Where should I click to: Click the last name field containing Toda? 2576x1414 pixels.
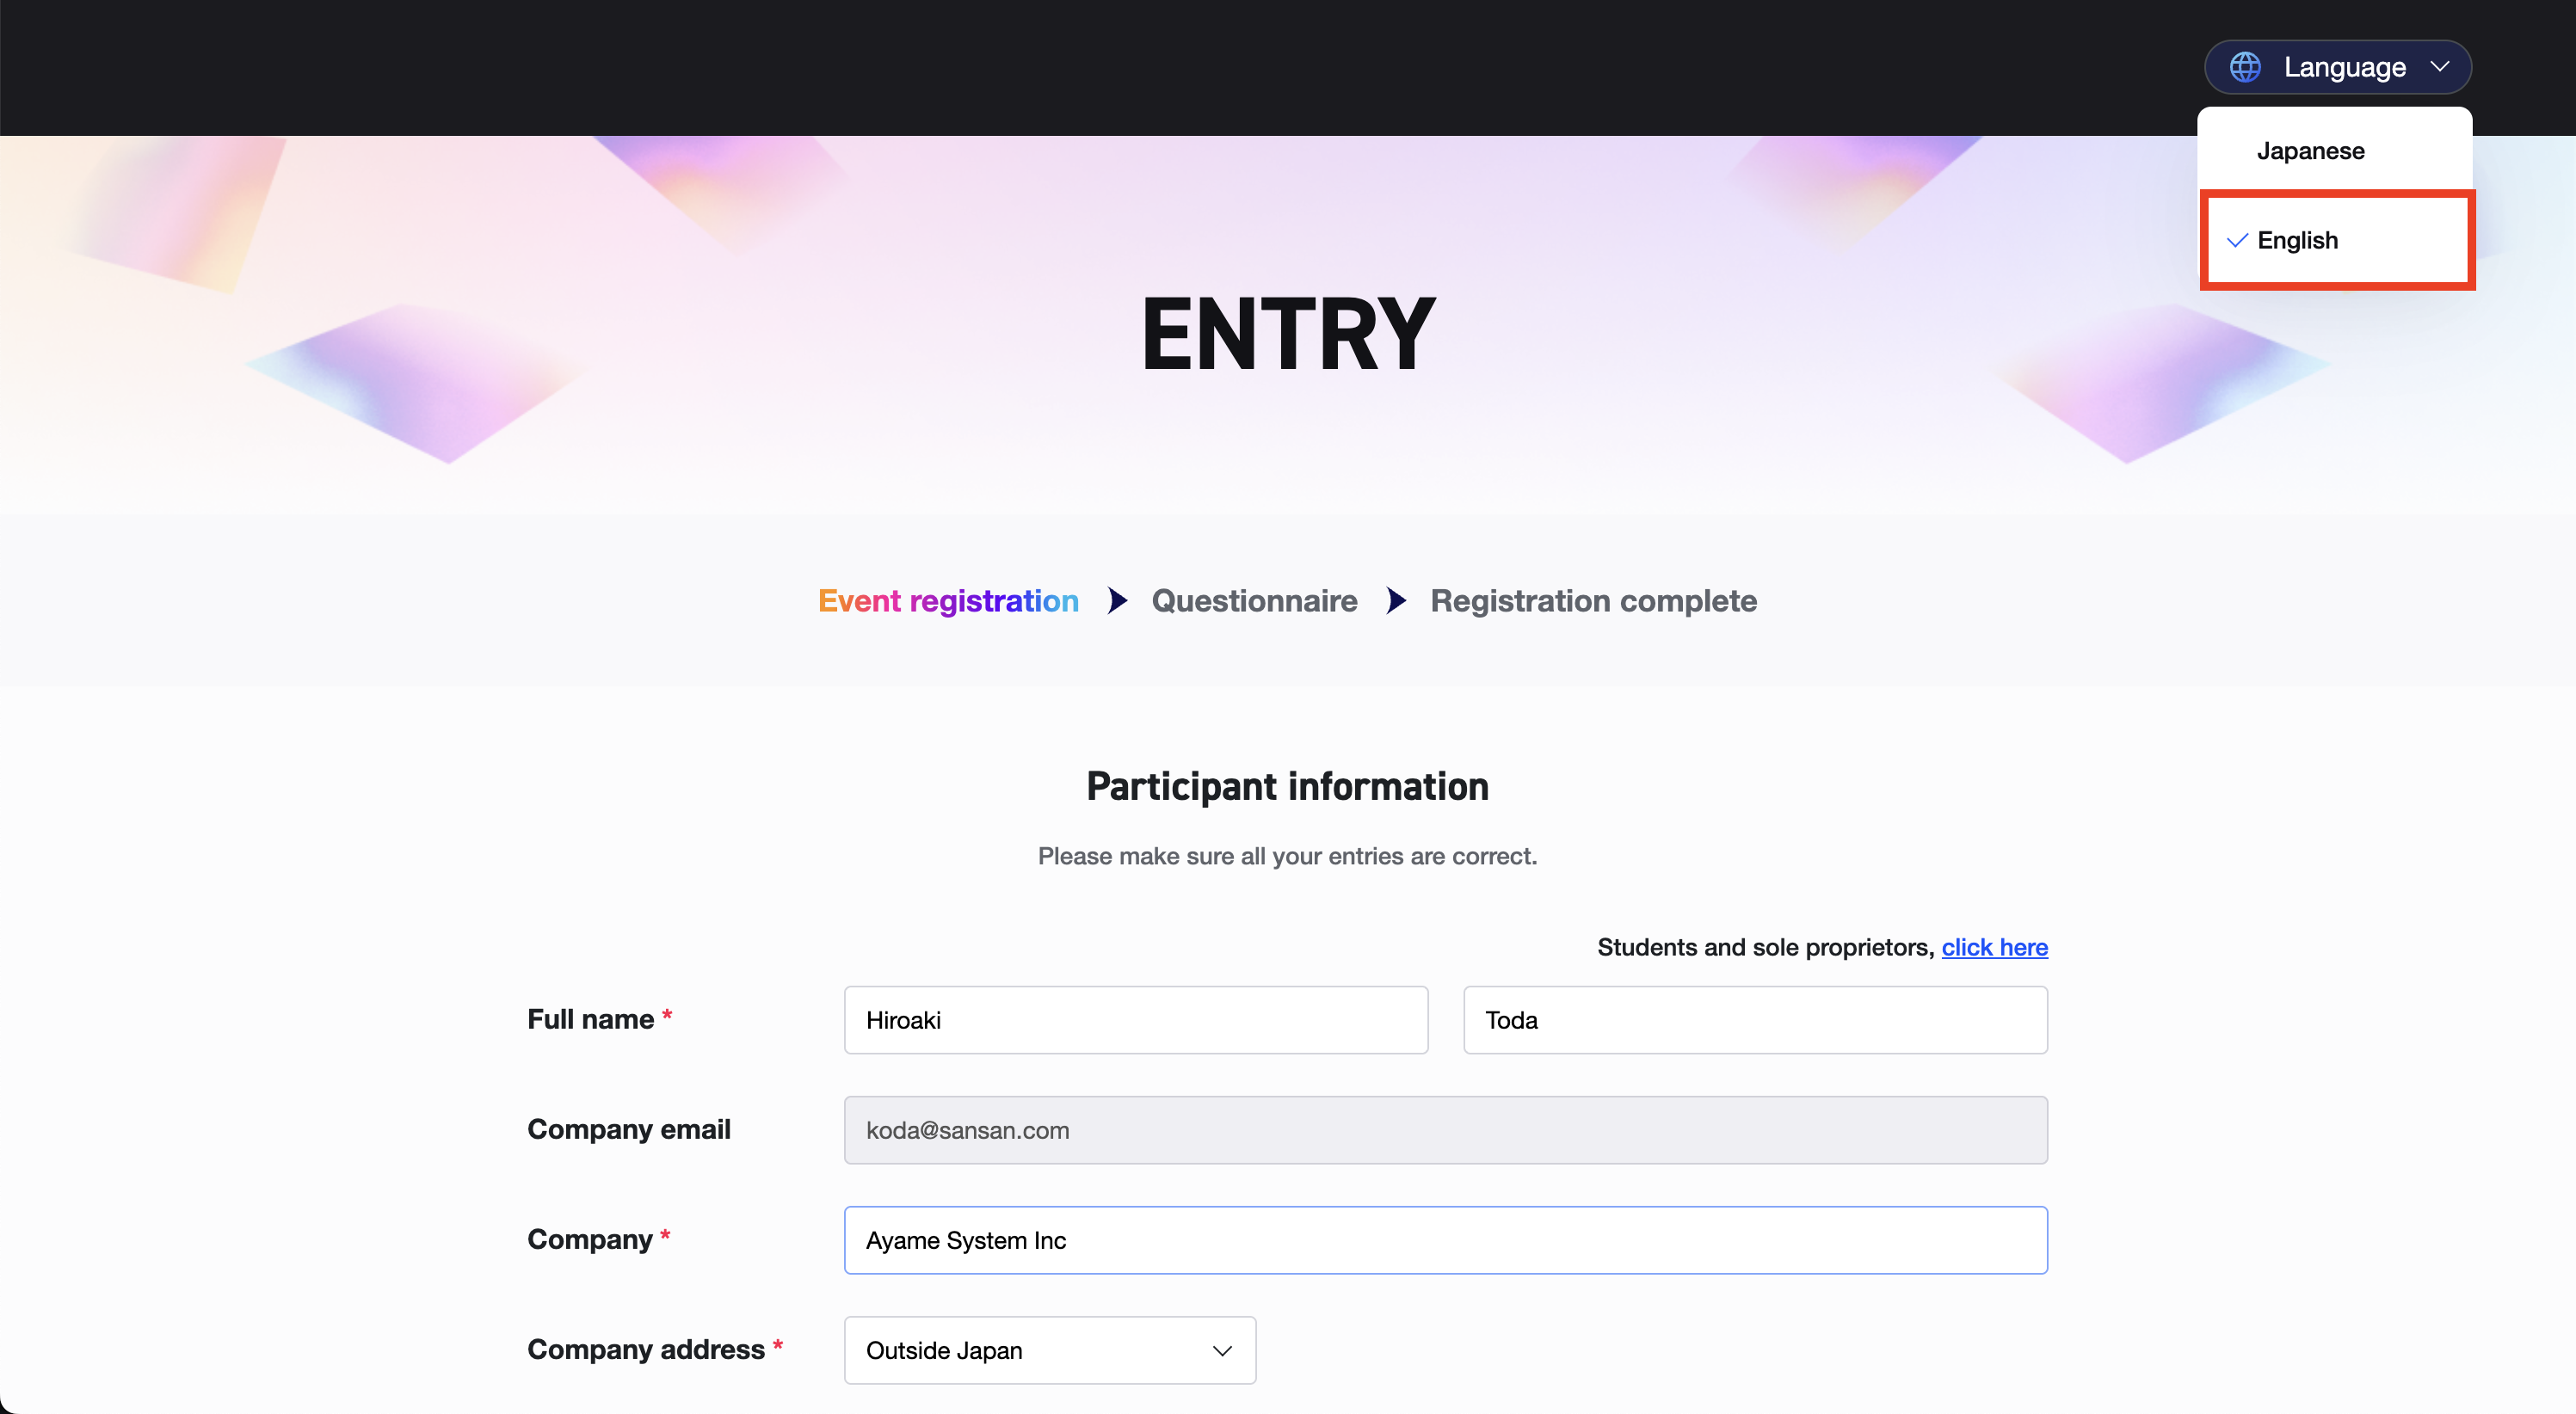tap(1755, 1020)
